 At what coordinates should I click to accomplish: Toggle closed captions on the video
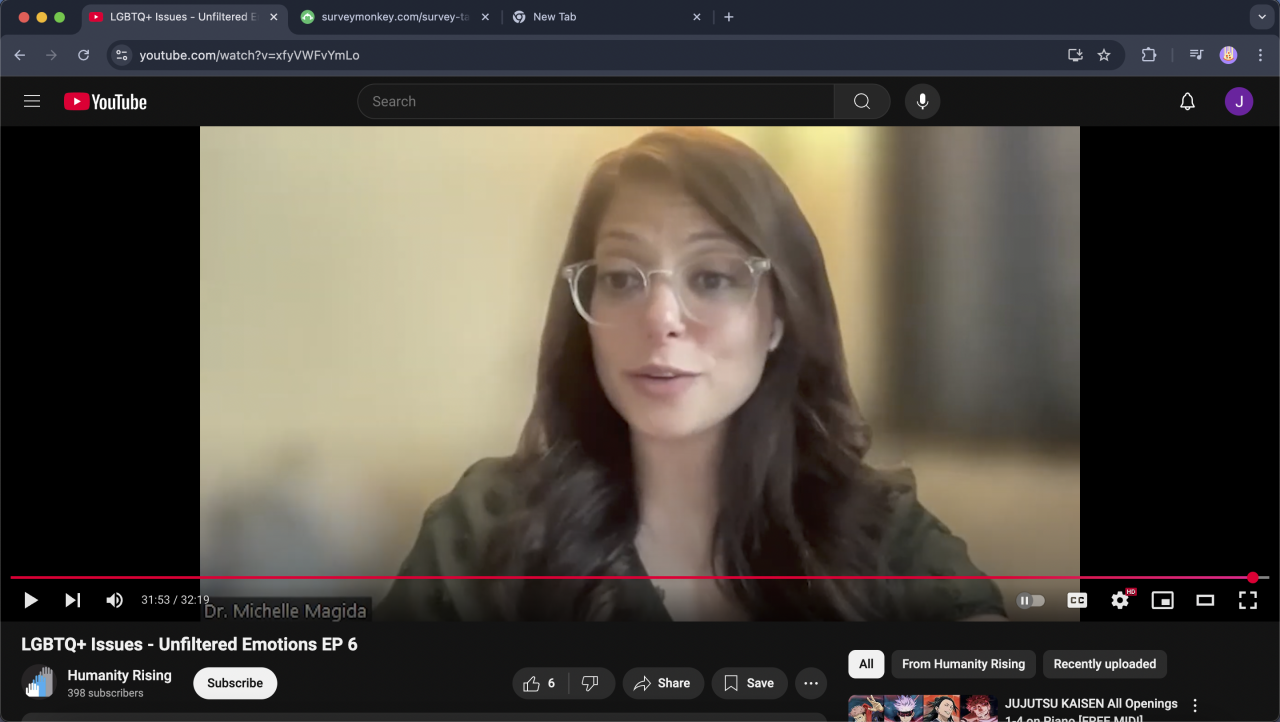[x=1077, y=600]
